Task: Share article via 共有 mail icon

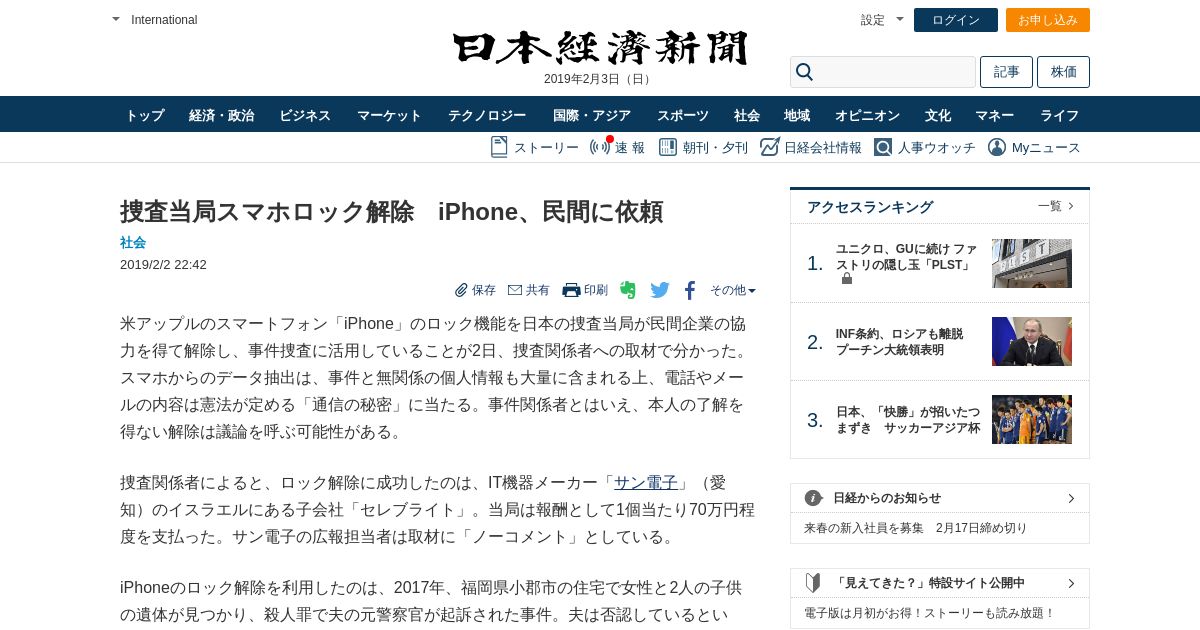Action: coord(515,290)
